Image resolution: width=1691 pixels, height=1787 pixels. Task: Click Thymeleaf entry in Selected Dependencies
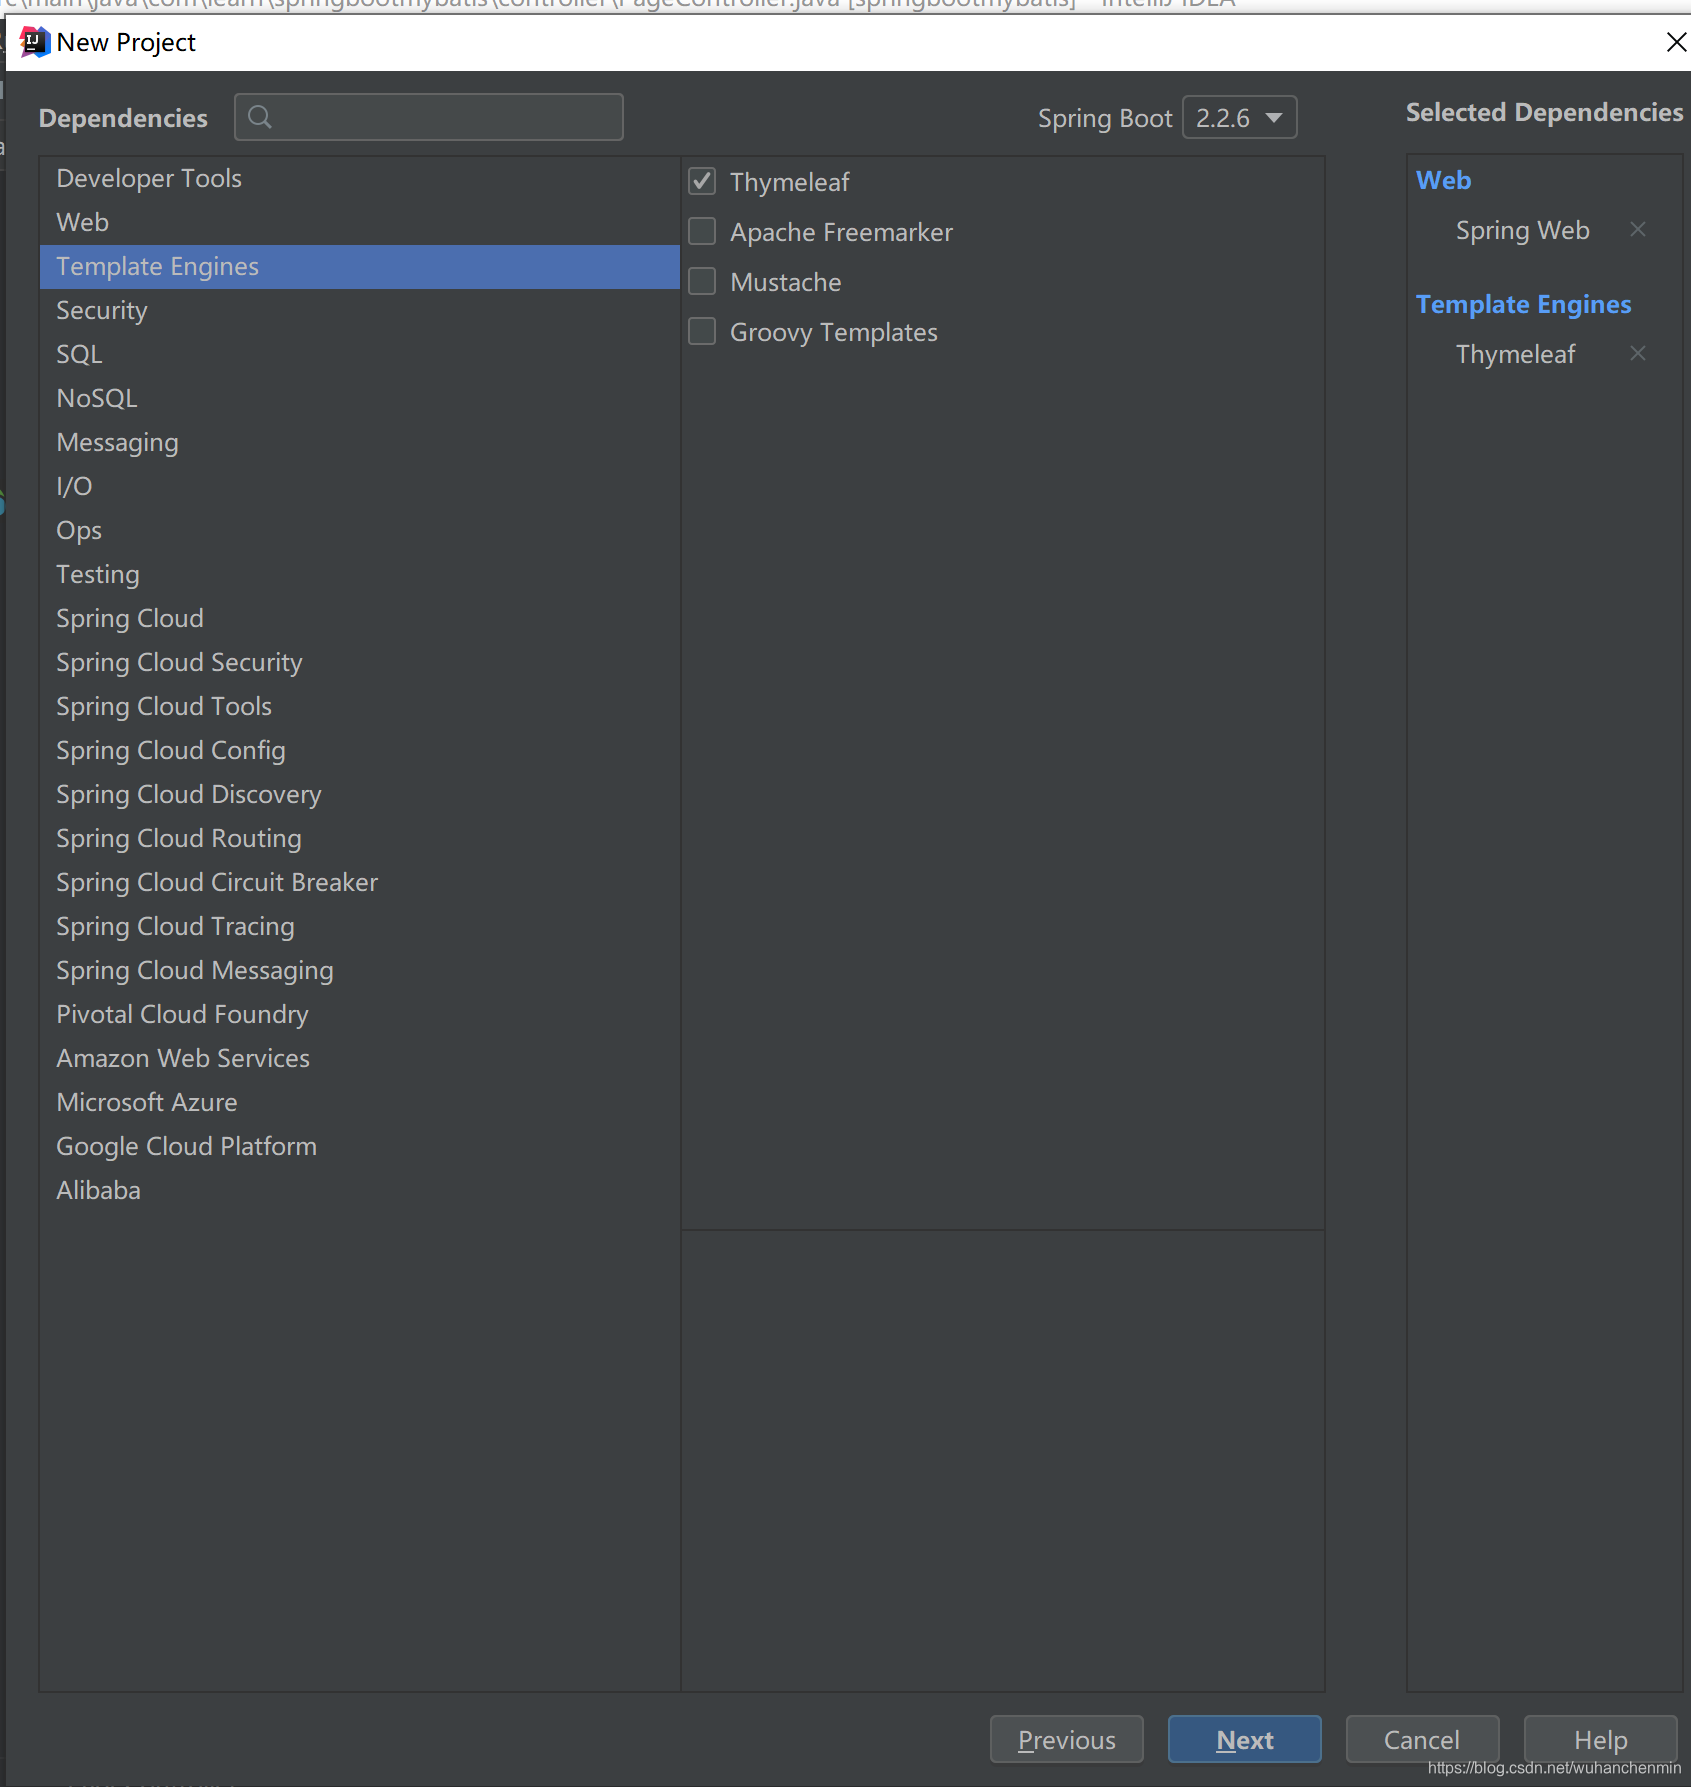pyautogui.click(x=1515, y=355)
